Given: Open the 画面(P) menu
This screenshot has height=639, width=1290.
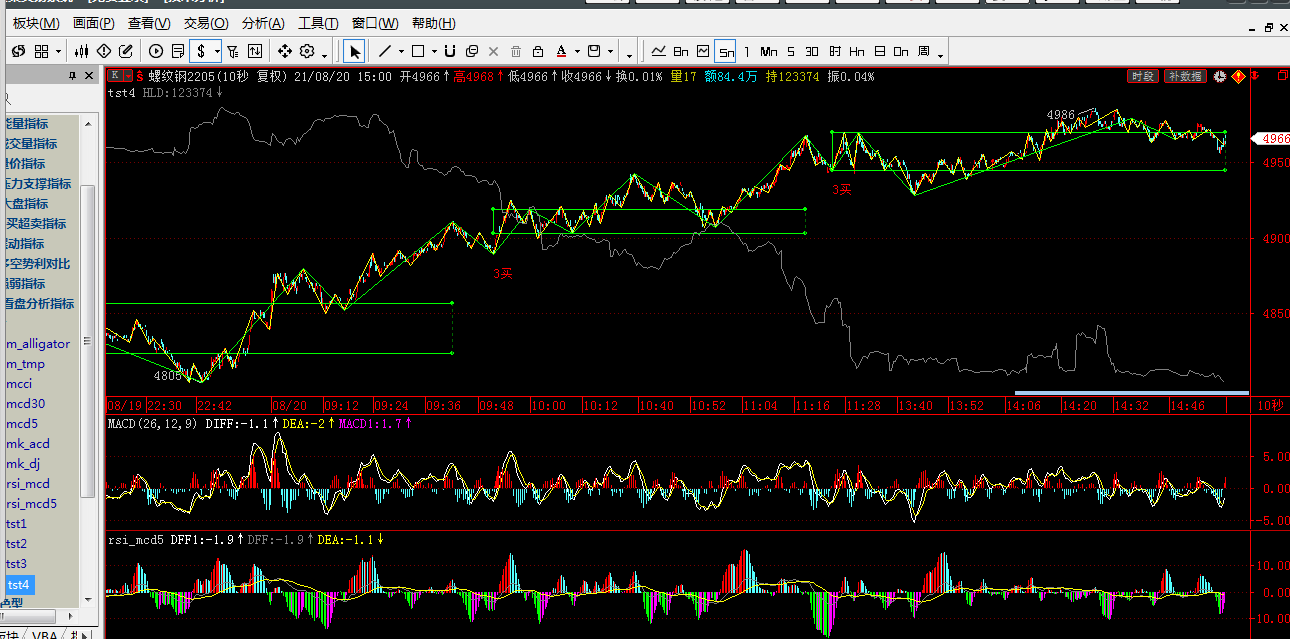Looking at the screenshot, I should (93, 23).
